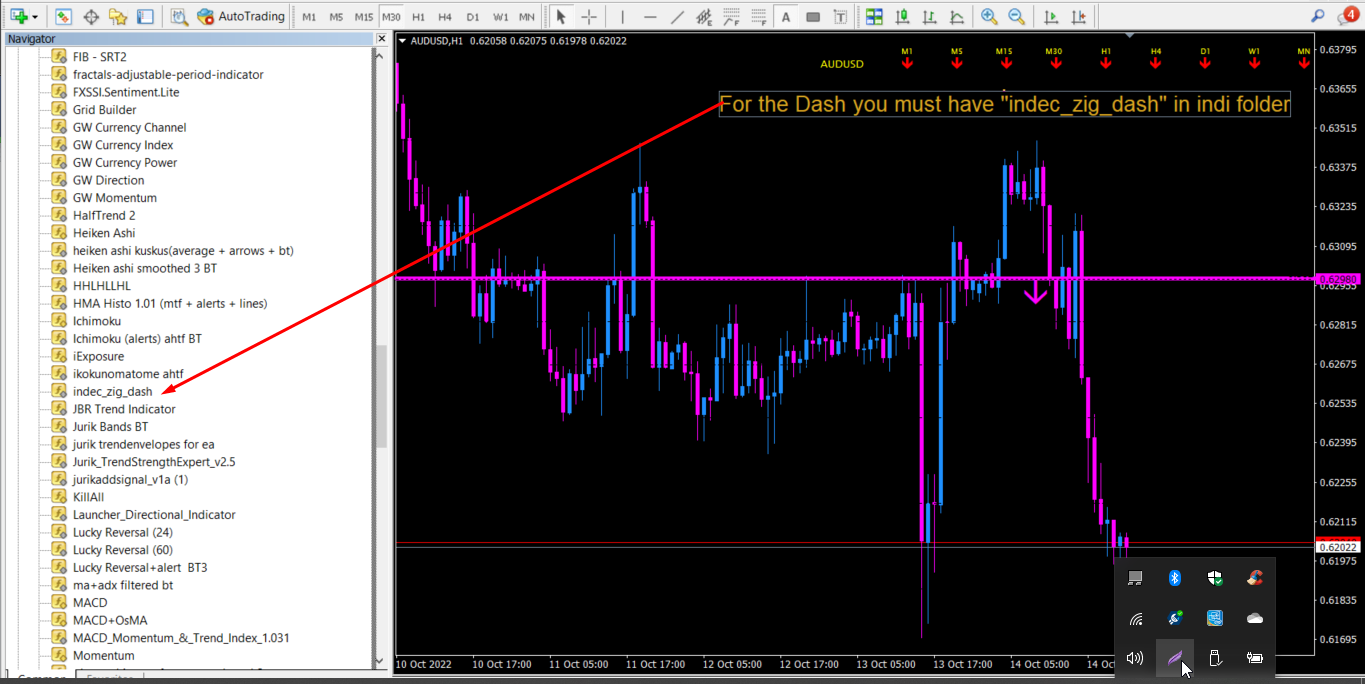Select MACD+OsMA indicator
The height and width of the screenshot is (684, 1365).
tap(110, 620)
